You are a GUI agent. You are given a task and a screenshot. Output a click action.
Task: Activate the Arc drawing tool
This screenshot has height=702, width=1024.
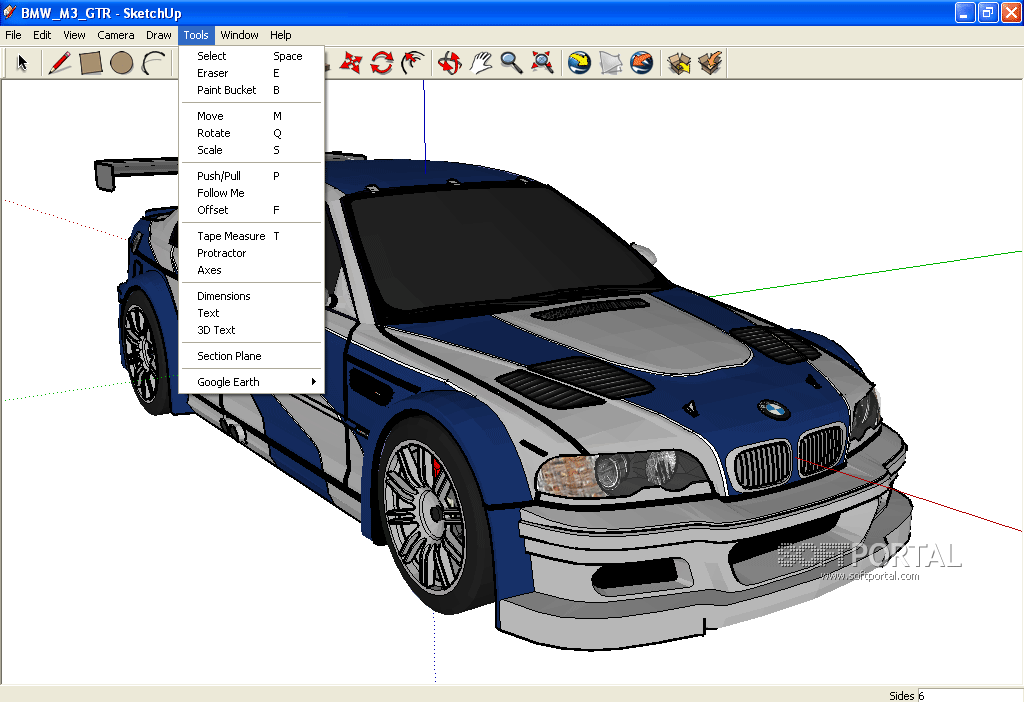tap(153, 63)
